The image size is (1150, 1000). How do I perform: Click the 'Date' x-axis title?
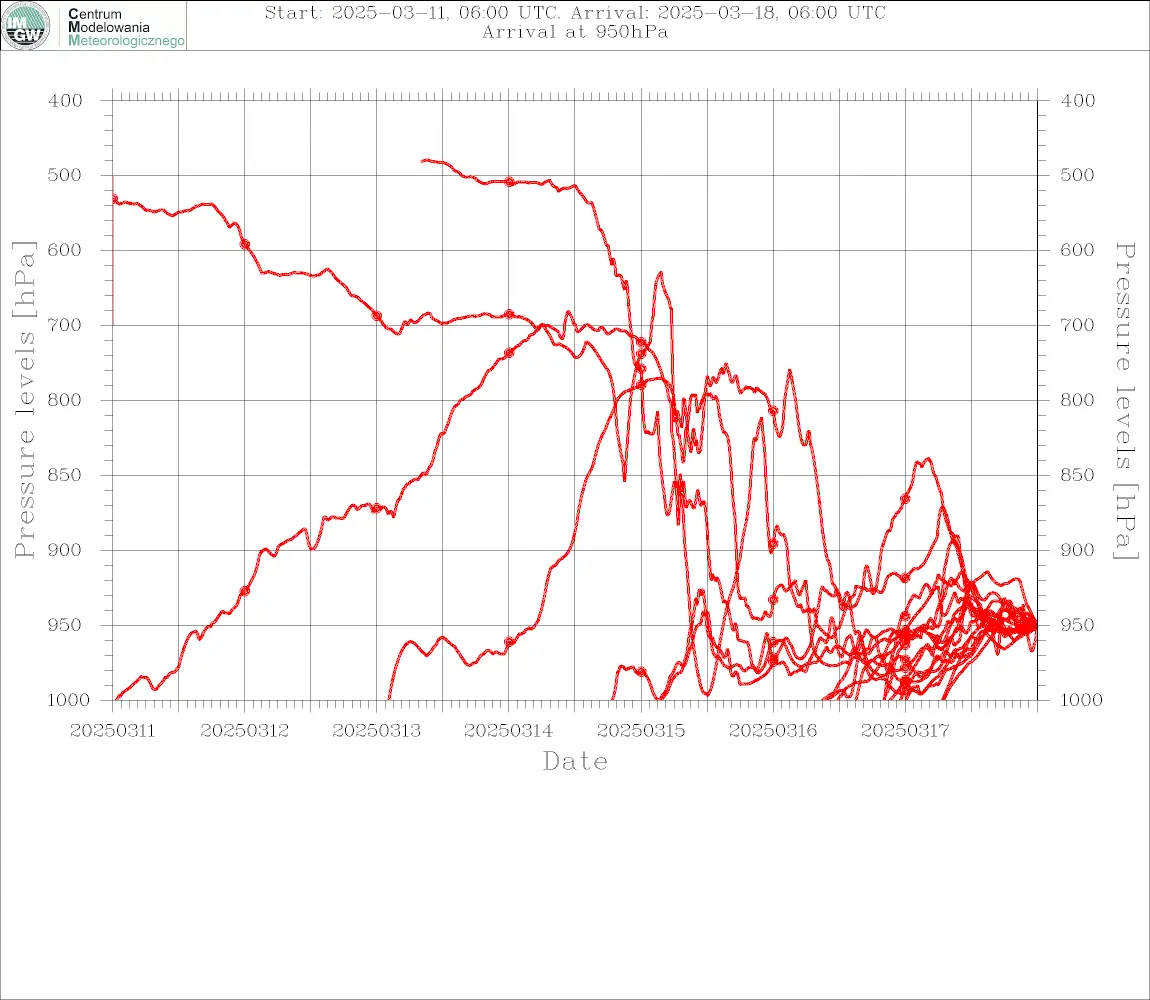(575, 761)
